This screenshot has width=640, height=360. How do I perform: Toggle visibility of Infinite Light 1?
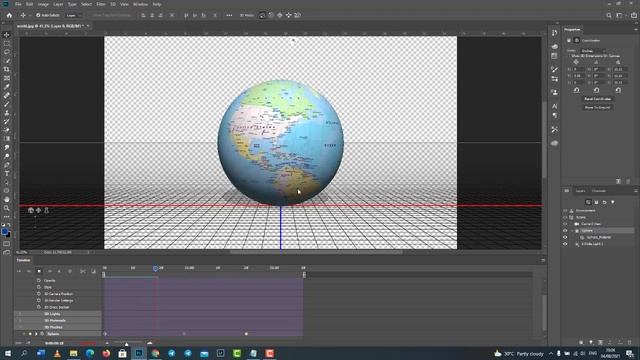point(565,244)
